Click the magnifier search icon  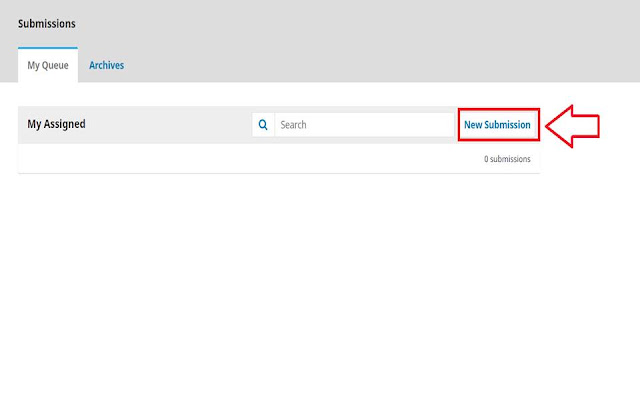pos(263,125)
